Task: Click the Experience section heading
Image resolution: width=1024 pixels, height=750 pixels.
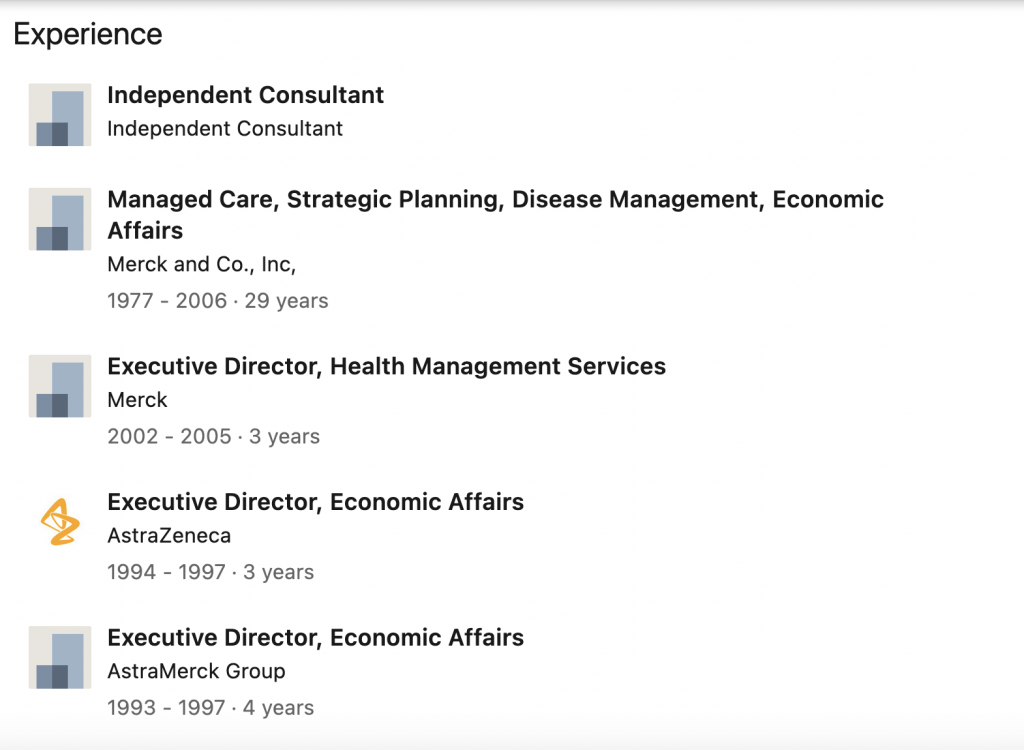Action: coord(88,34)
